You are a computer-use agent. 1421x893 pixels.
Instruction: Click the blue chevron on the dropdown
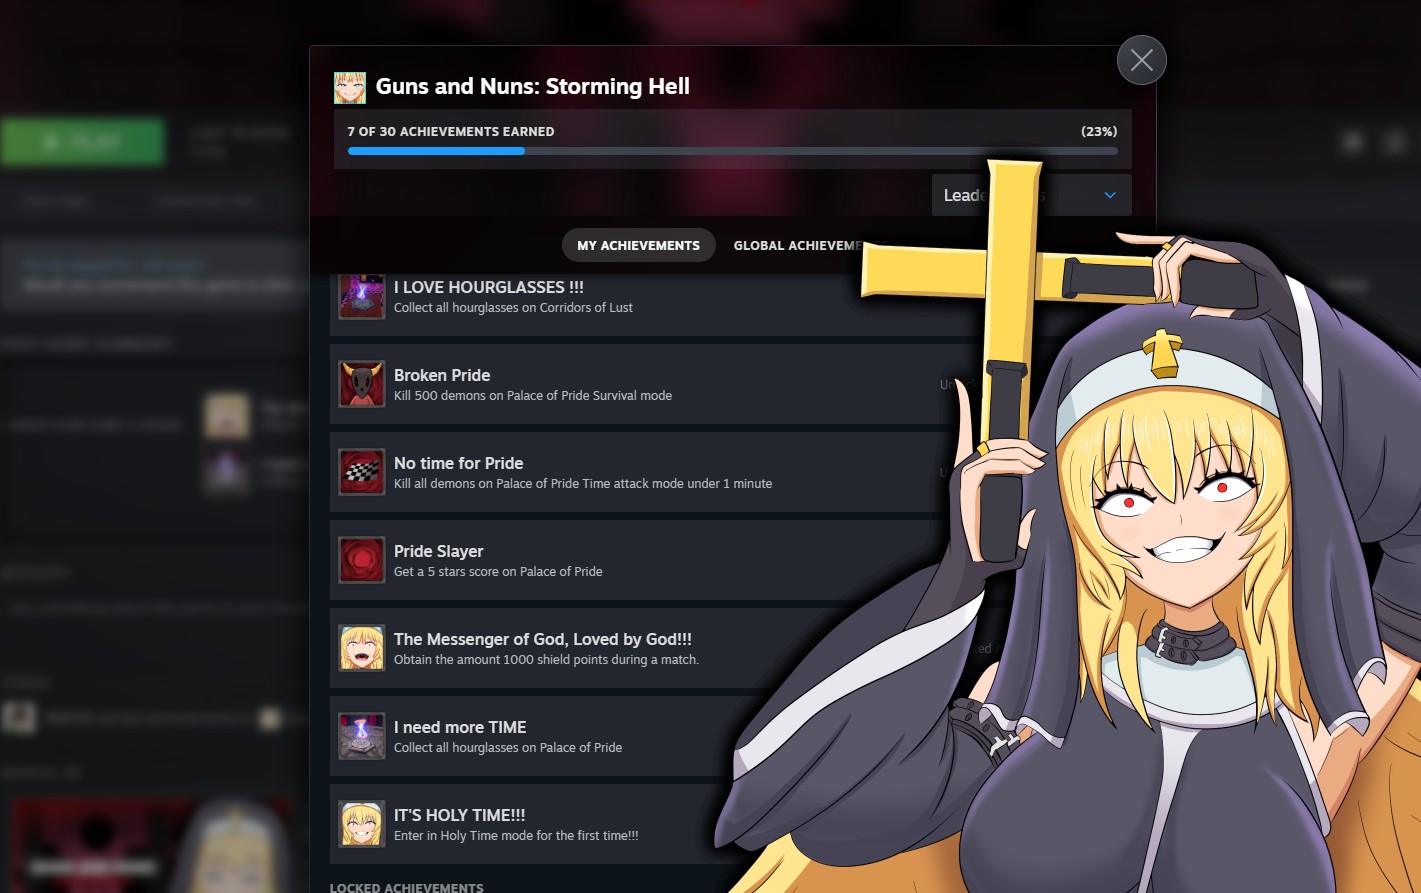click(x=1110, y=196)
